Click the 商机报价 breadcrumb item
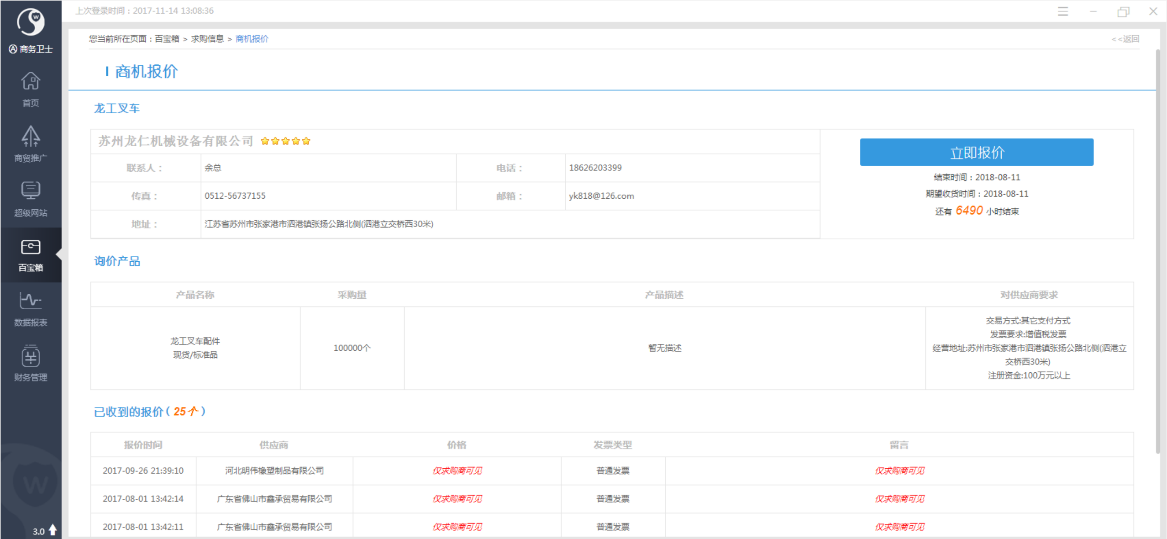Image resolution: width=1167 pixels, height=539 pixels. point(252,39)
